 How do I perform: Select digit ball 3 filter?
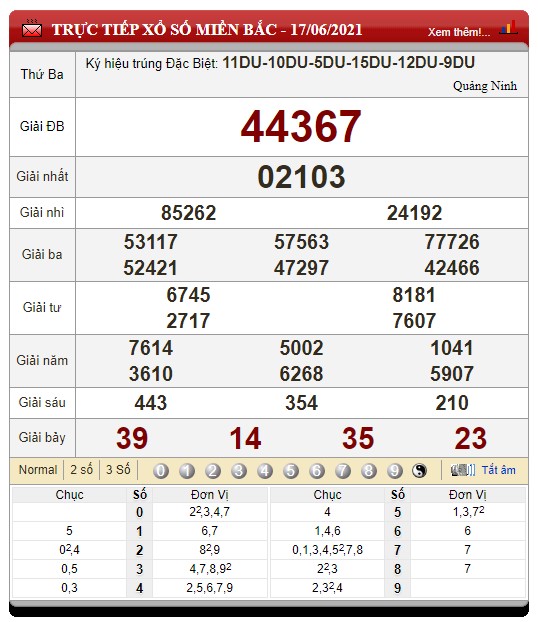(239, 471)
